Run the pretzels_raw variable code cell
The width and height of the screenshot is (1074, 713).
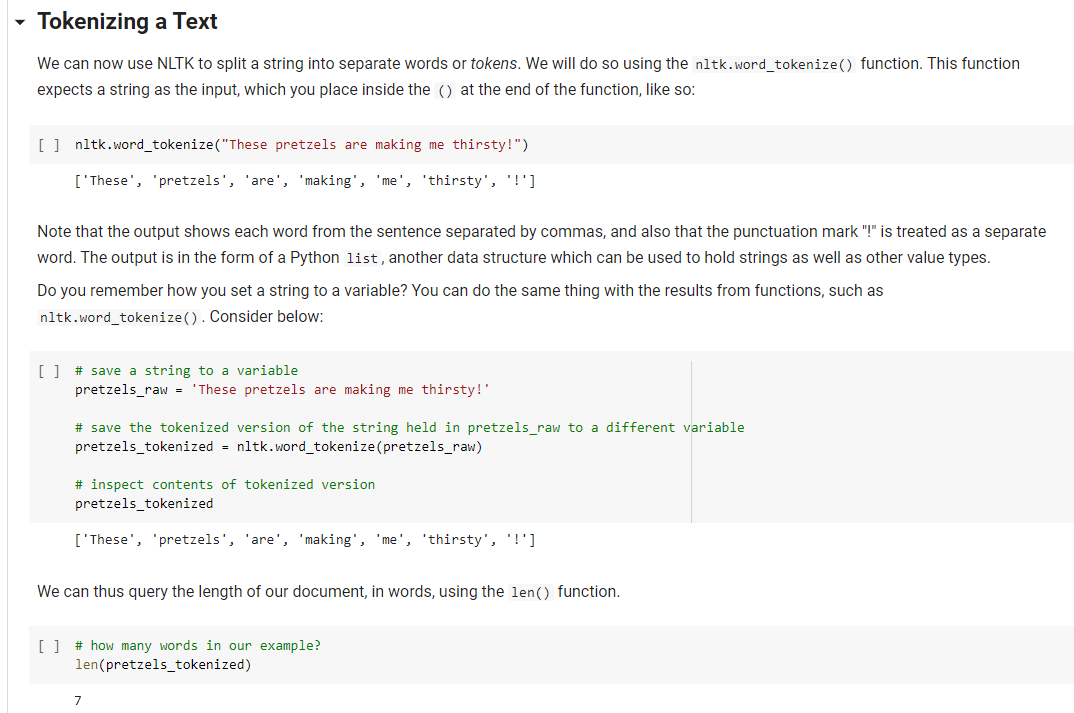click(x=49, y=371)
